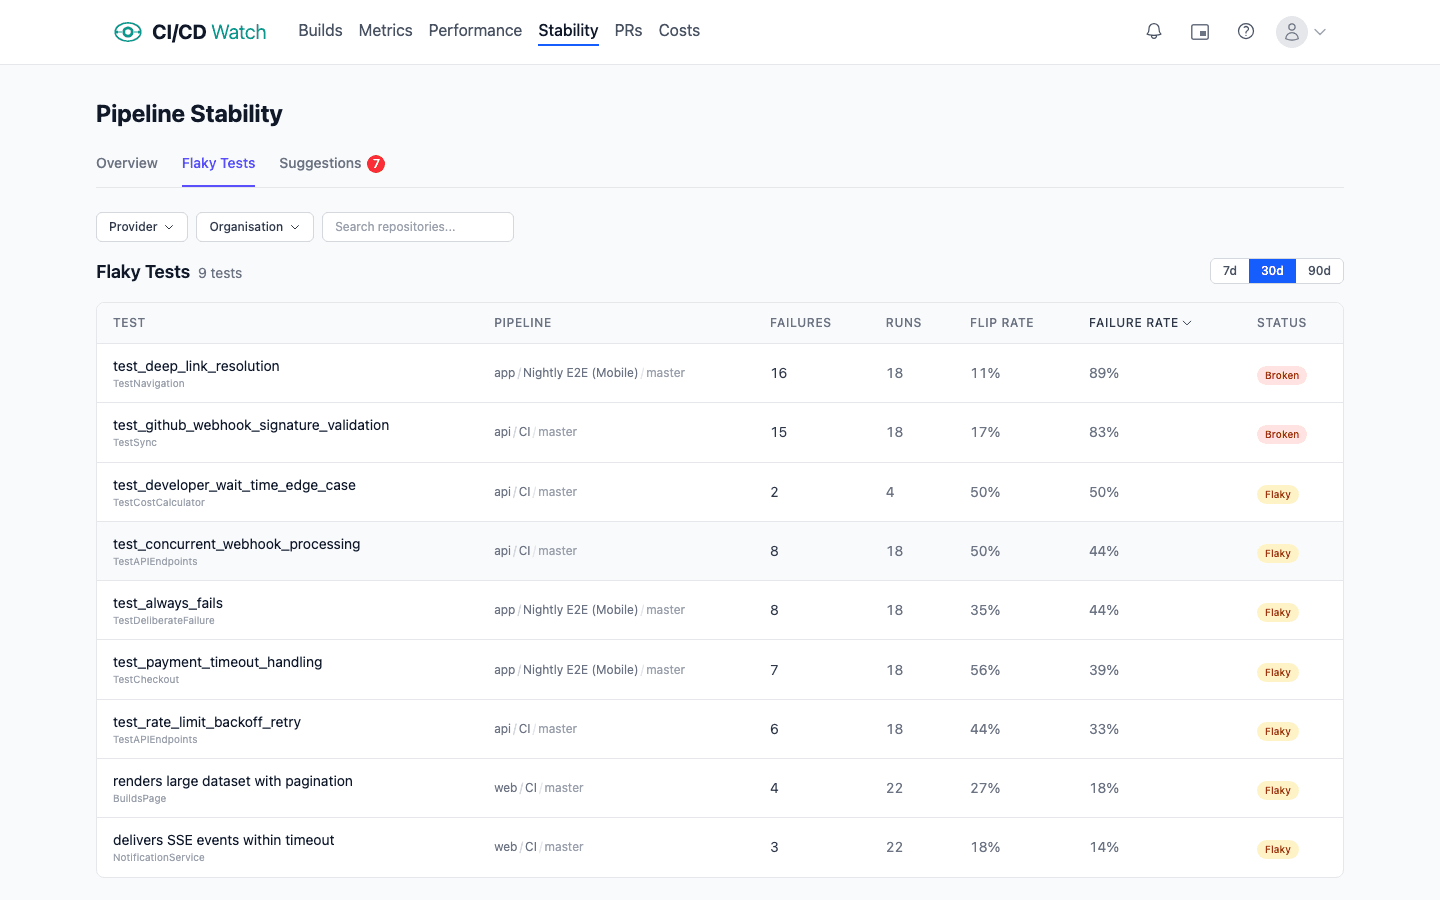Screen dimensions: 1440x900
Task: Keep the 30d time range selected
Action: click(x=1272, y=270)
